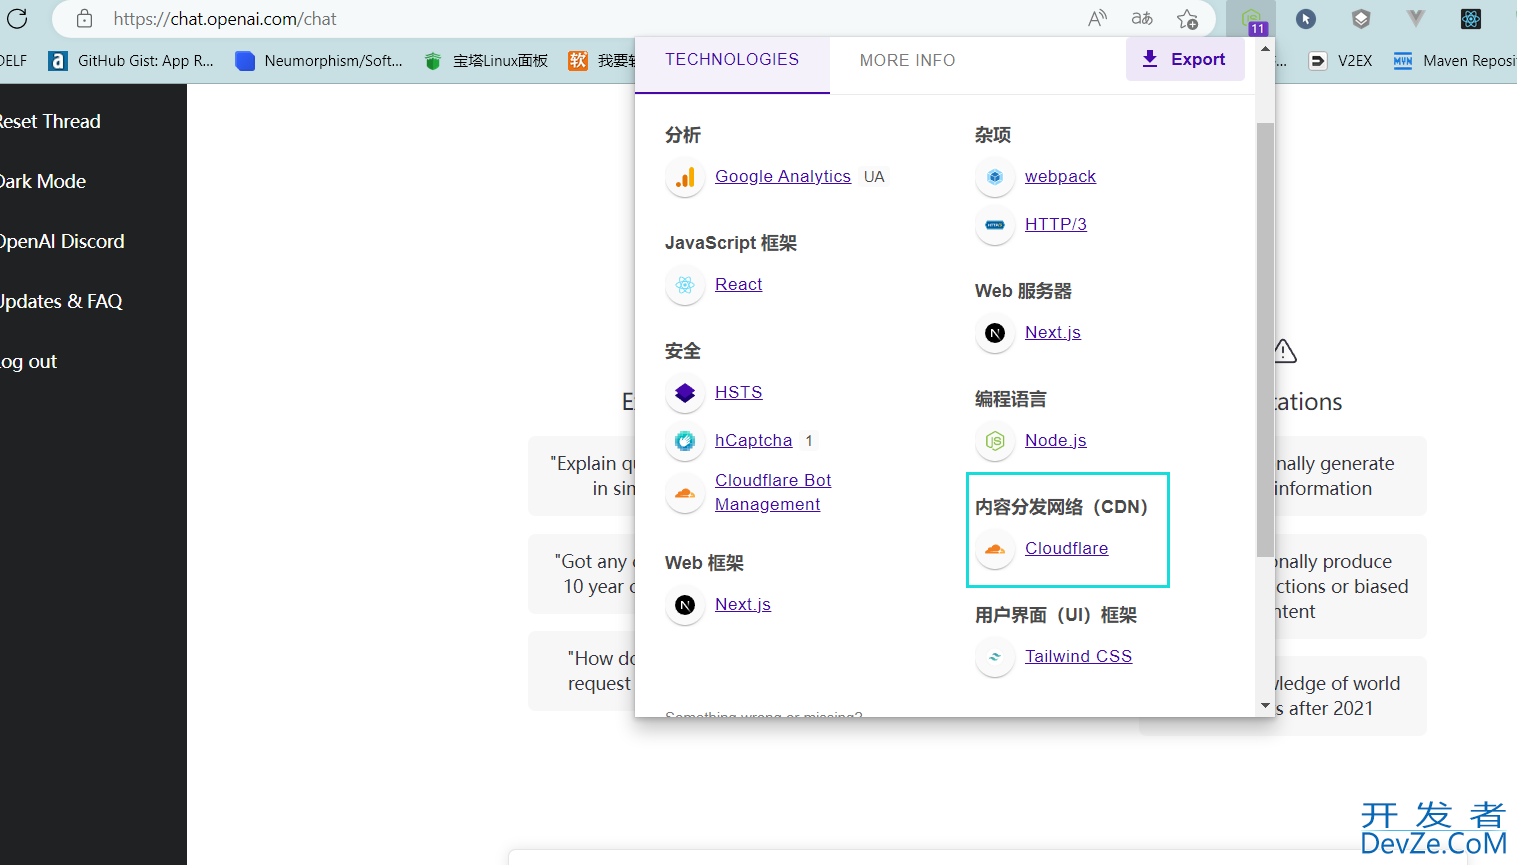Click the 1 badge beside hCaptcha
The height and width of the screenshot is (865, 1517).
pos(809,441)
